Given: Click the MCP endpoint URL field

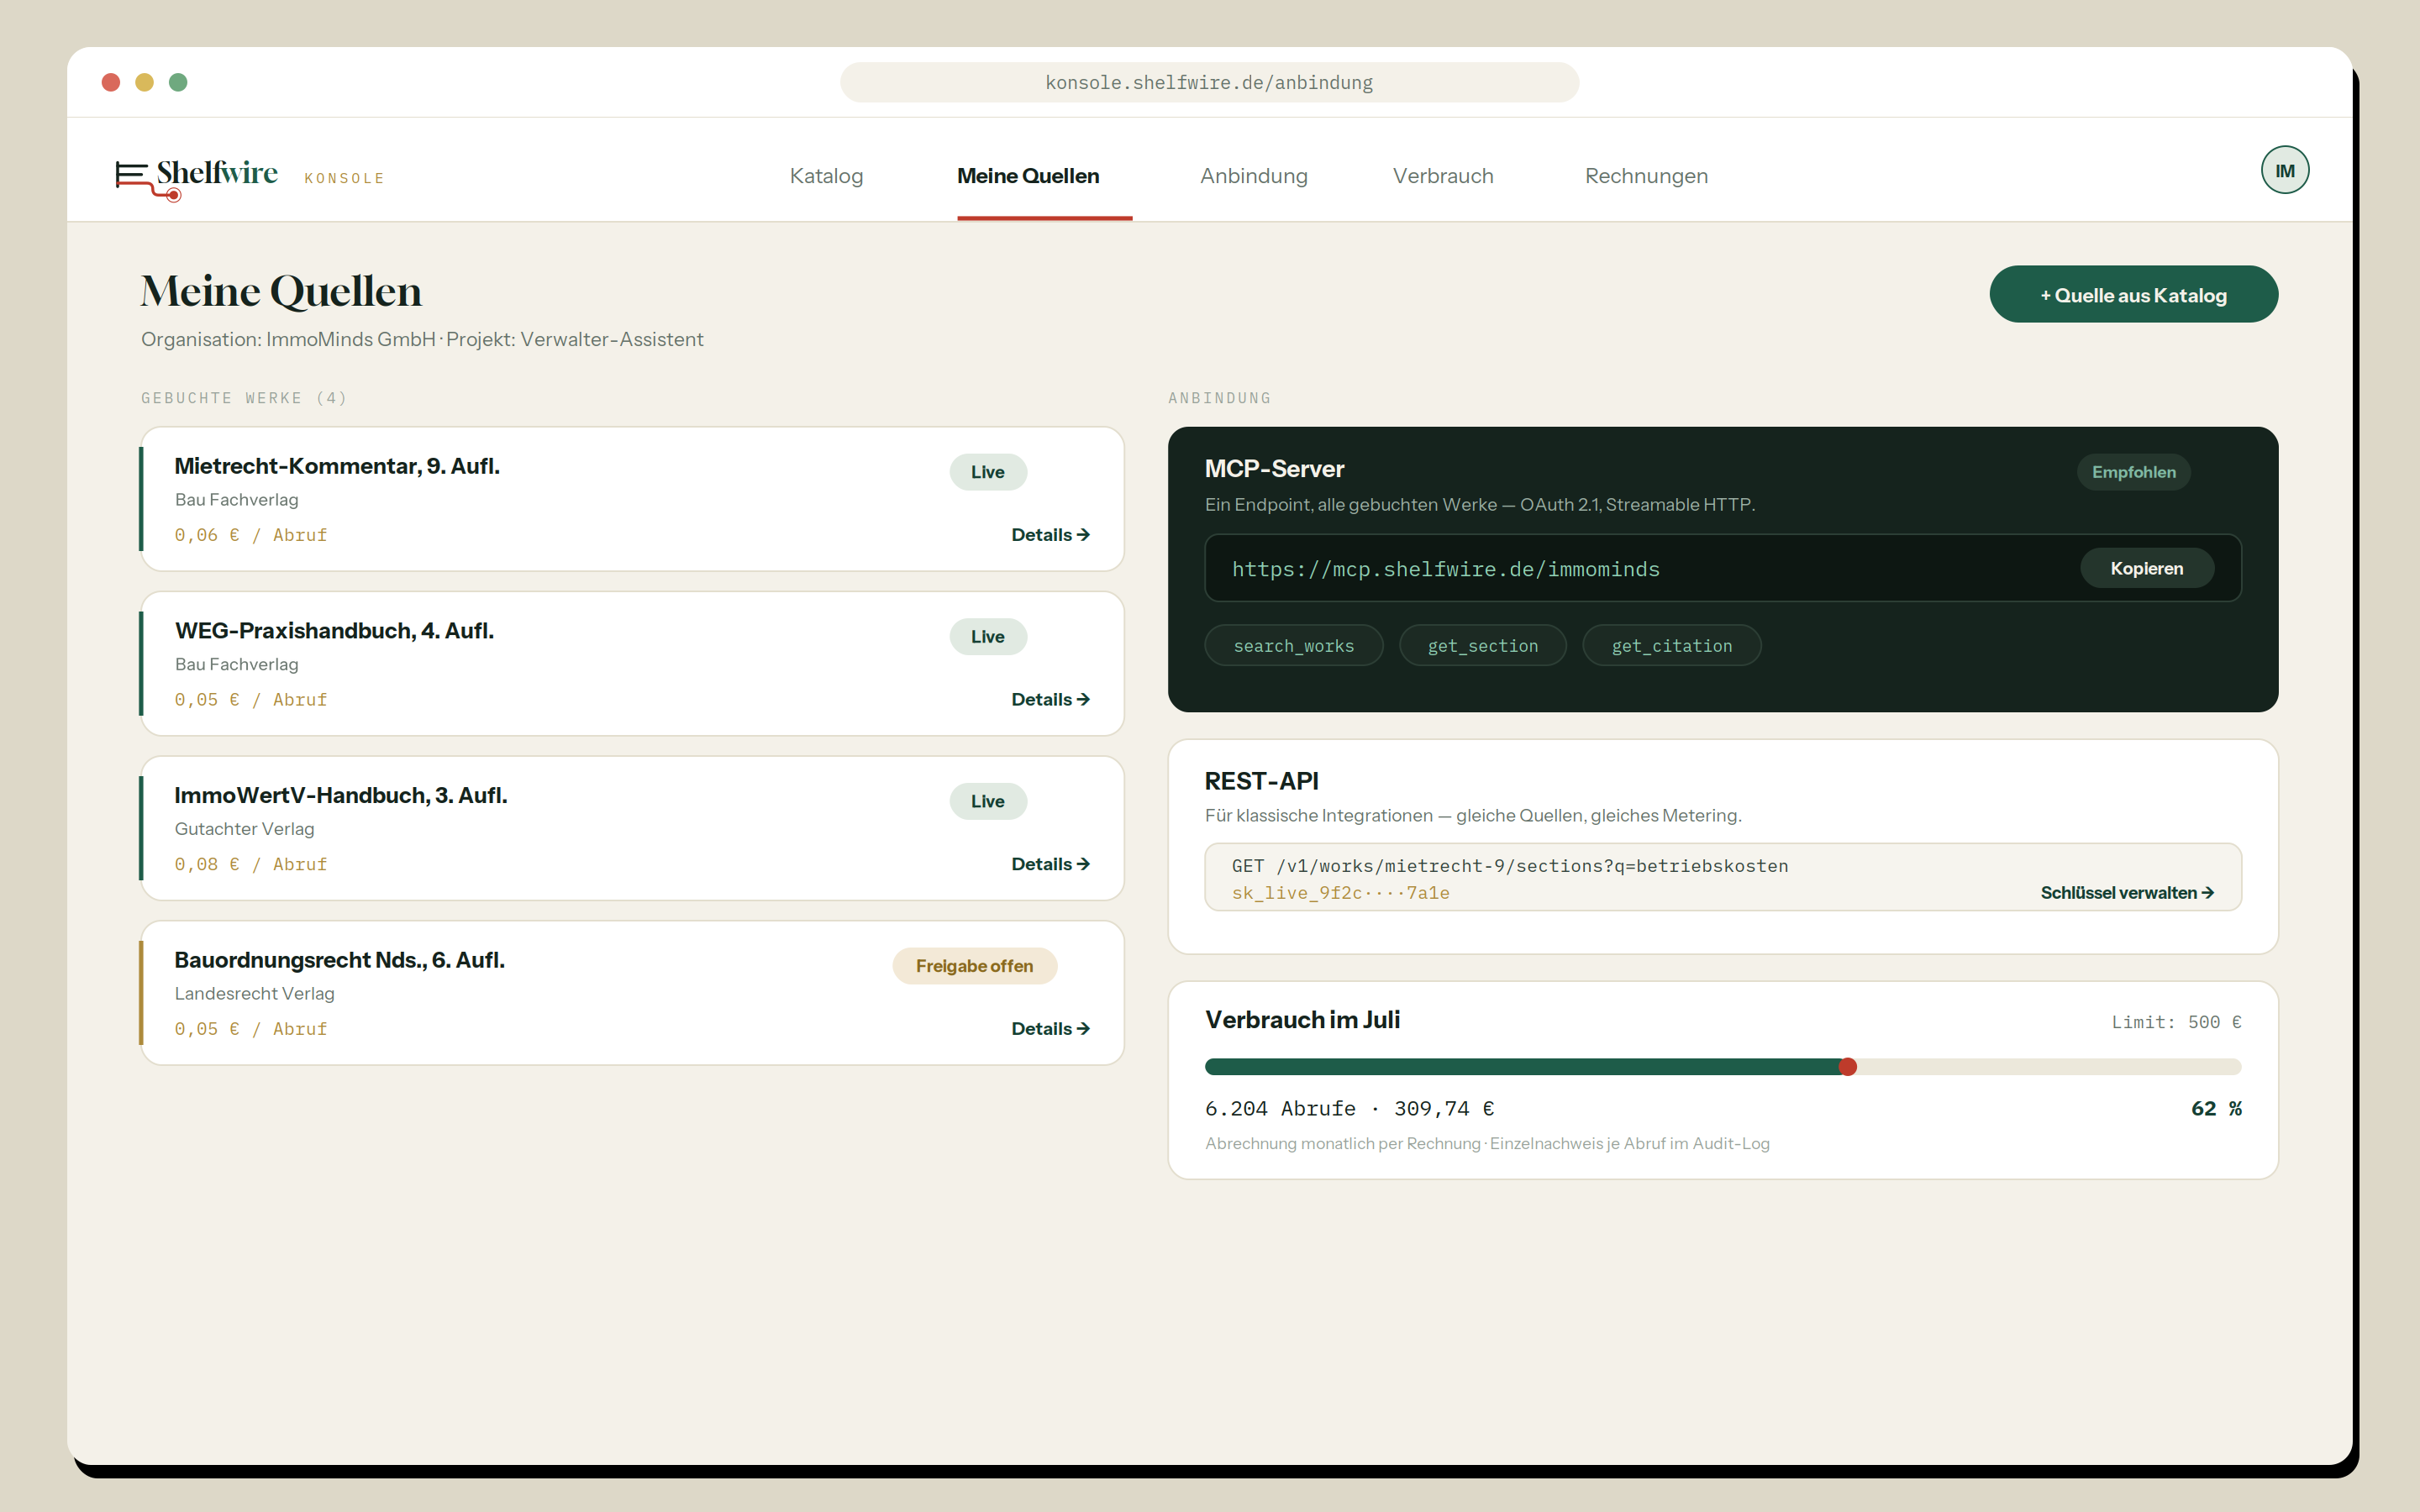Looking at the screenshot, I should (x=1722, y=568).
